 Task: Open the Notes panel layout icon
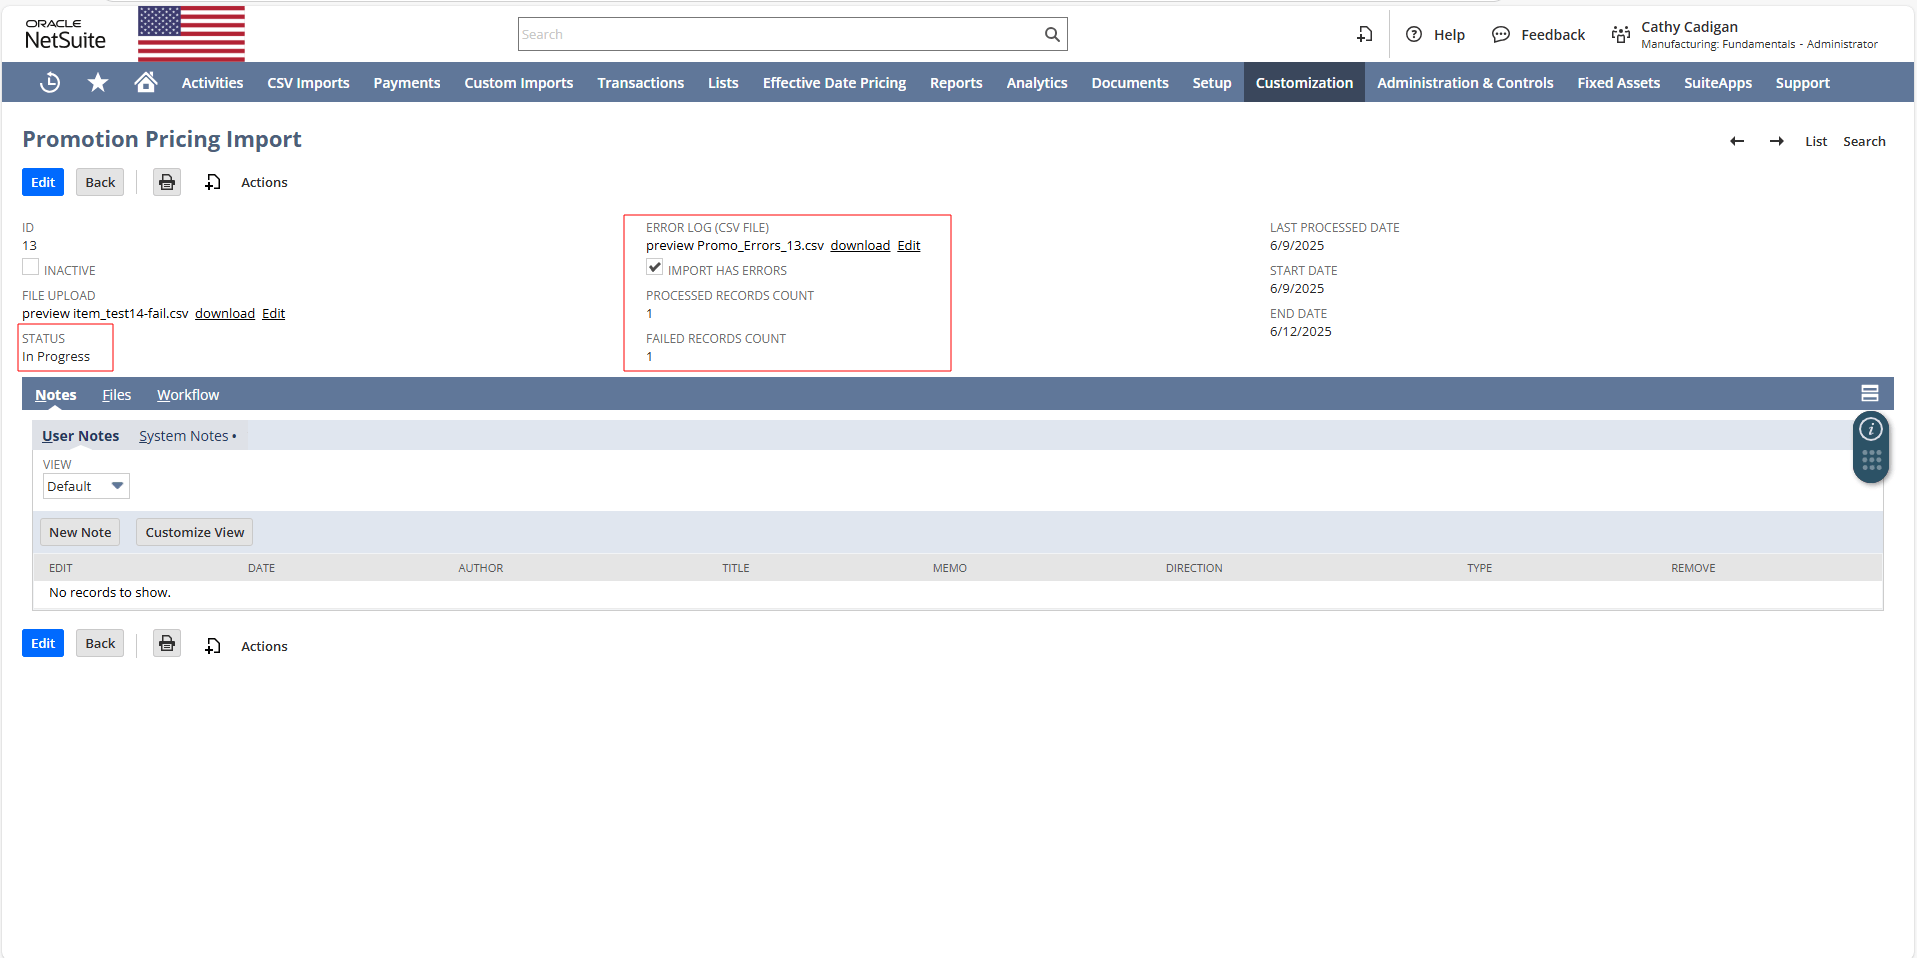[1871, 393]
